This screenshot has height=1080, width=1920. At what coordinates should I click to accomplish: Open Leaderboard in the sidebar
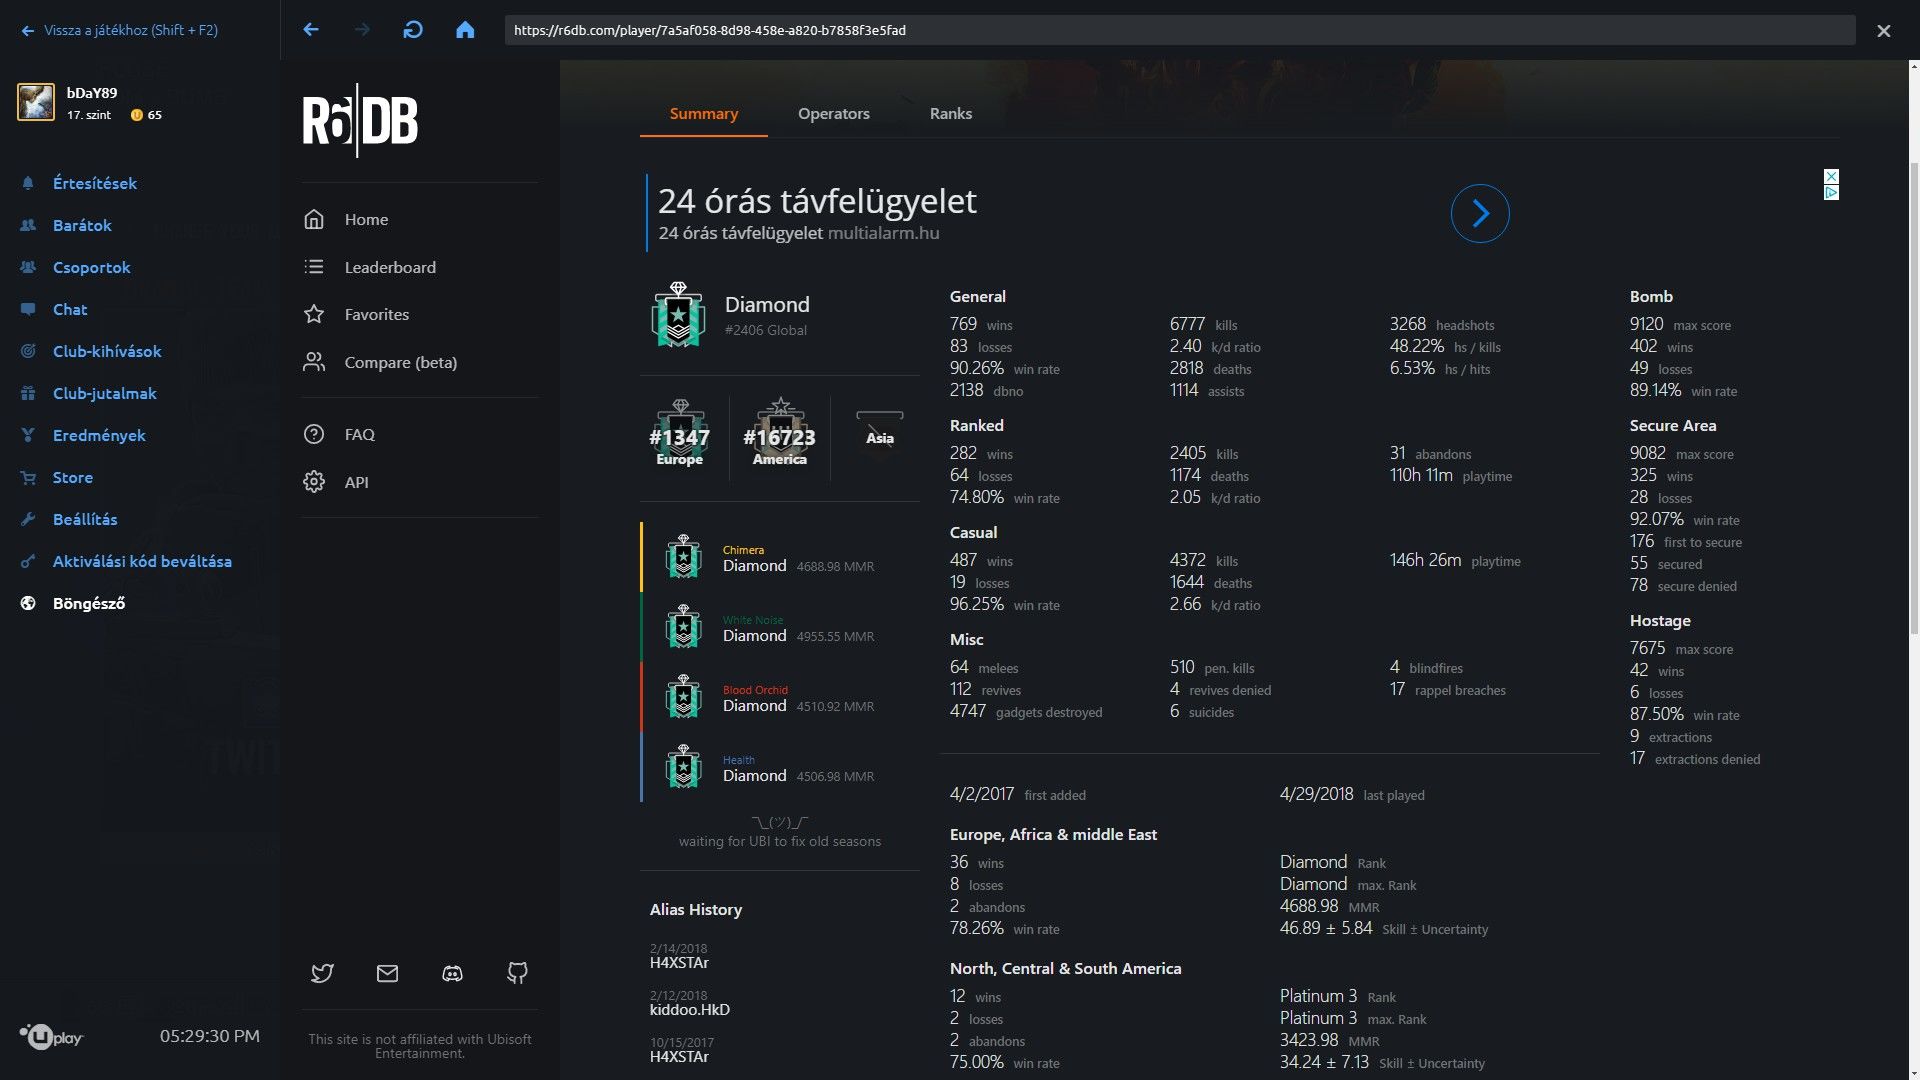click(390, 267)
